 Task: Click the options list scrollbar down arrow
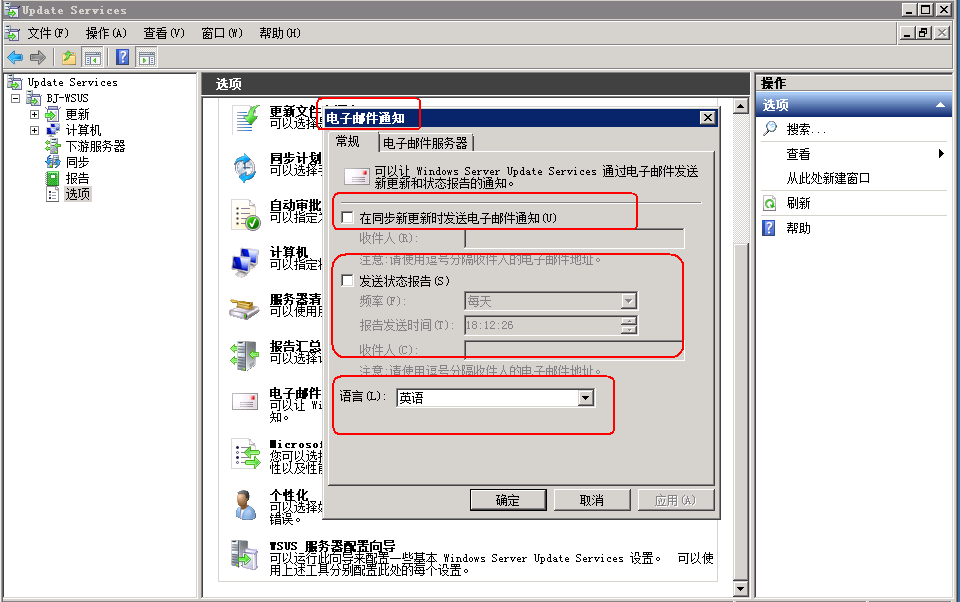[x=741, y=589]
